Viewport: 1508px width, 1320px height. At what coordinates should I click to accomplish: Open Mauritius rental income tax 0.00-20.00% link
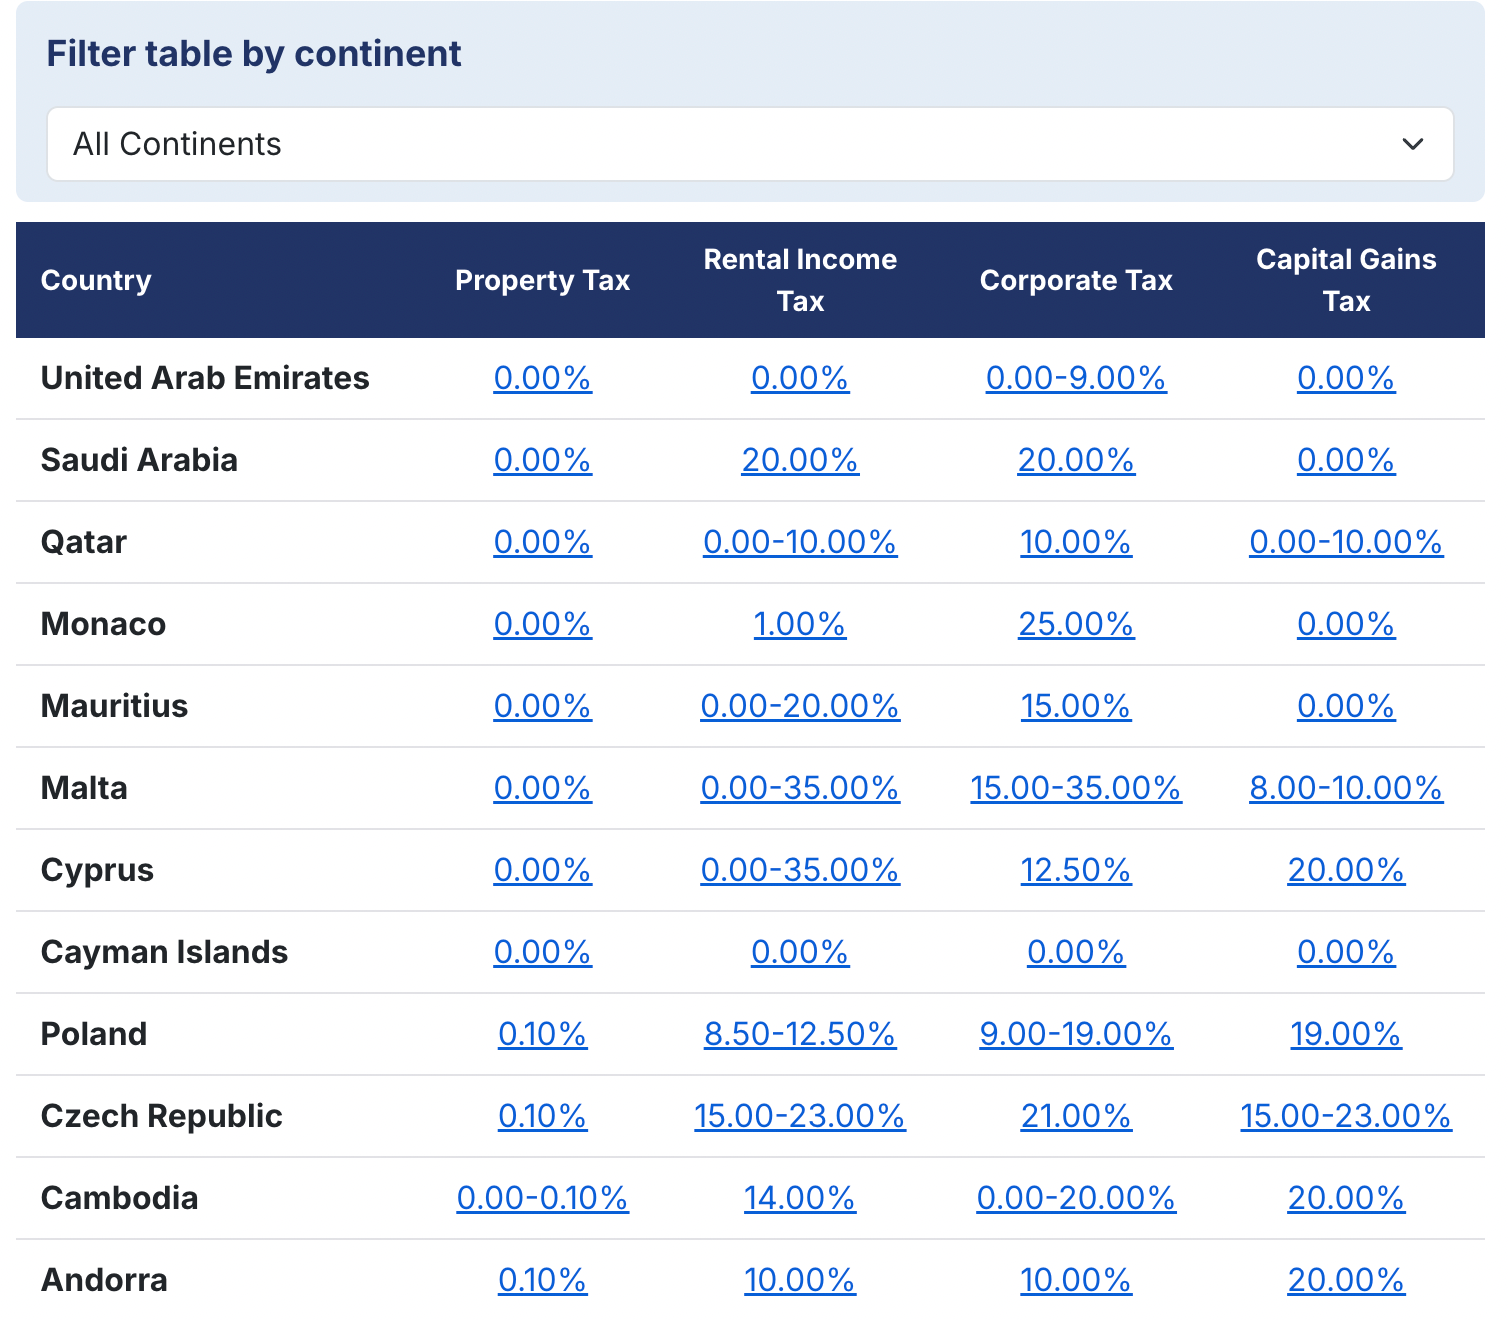pos(799,706)
